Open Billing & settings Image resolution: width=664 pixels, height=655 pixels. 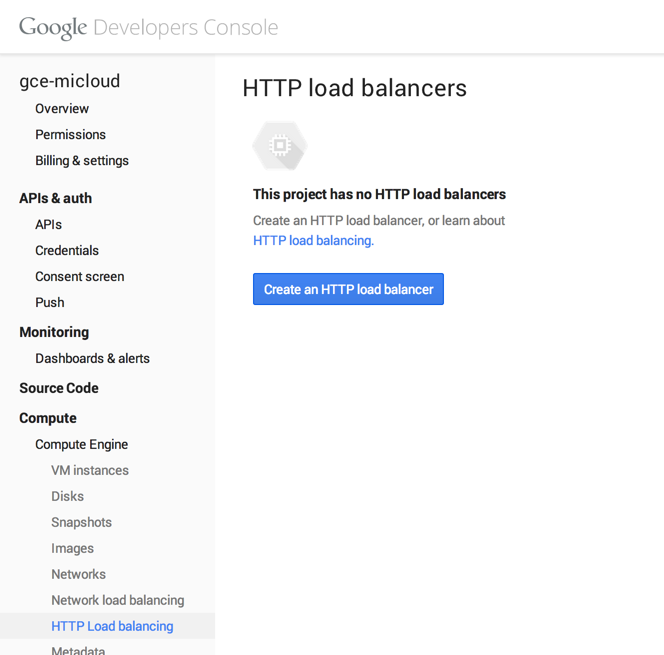pos(82,161)
